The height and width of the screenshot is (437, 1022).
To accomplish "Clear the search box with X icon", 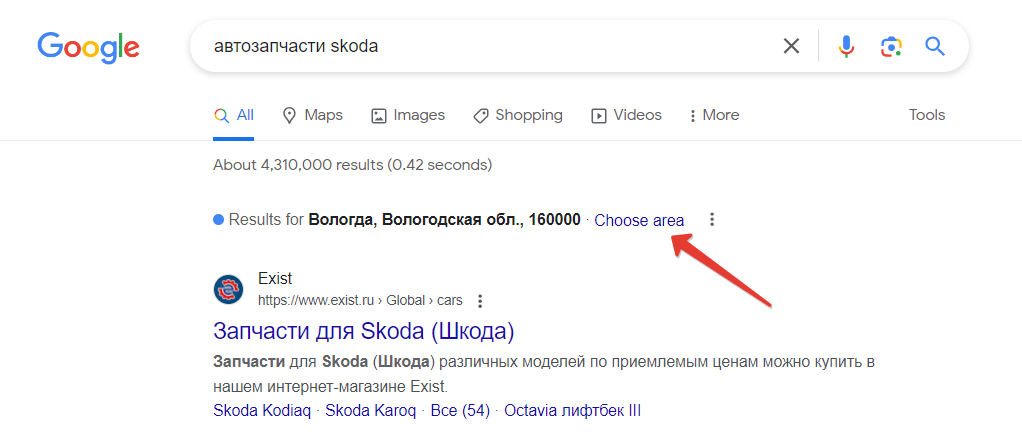I will click(x=791, y=46).
